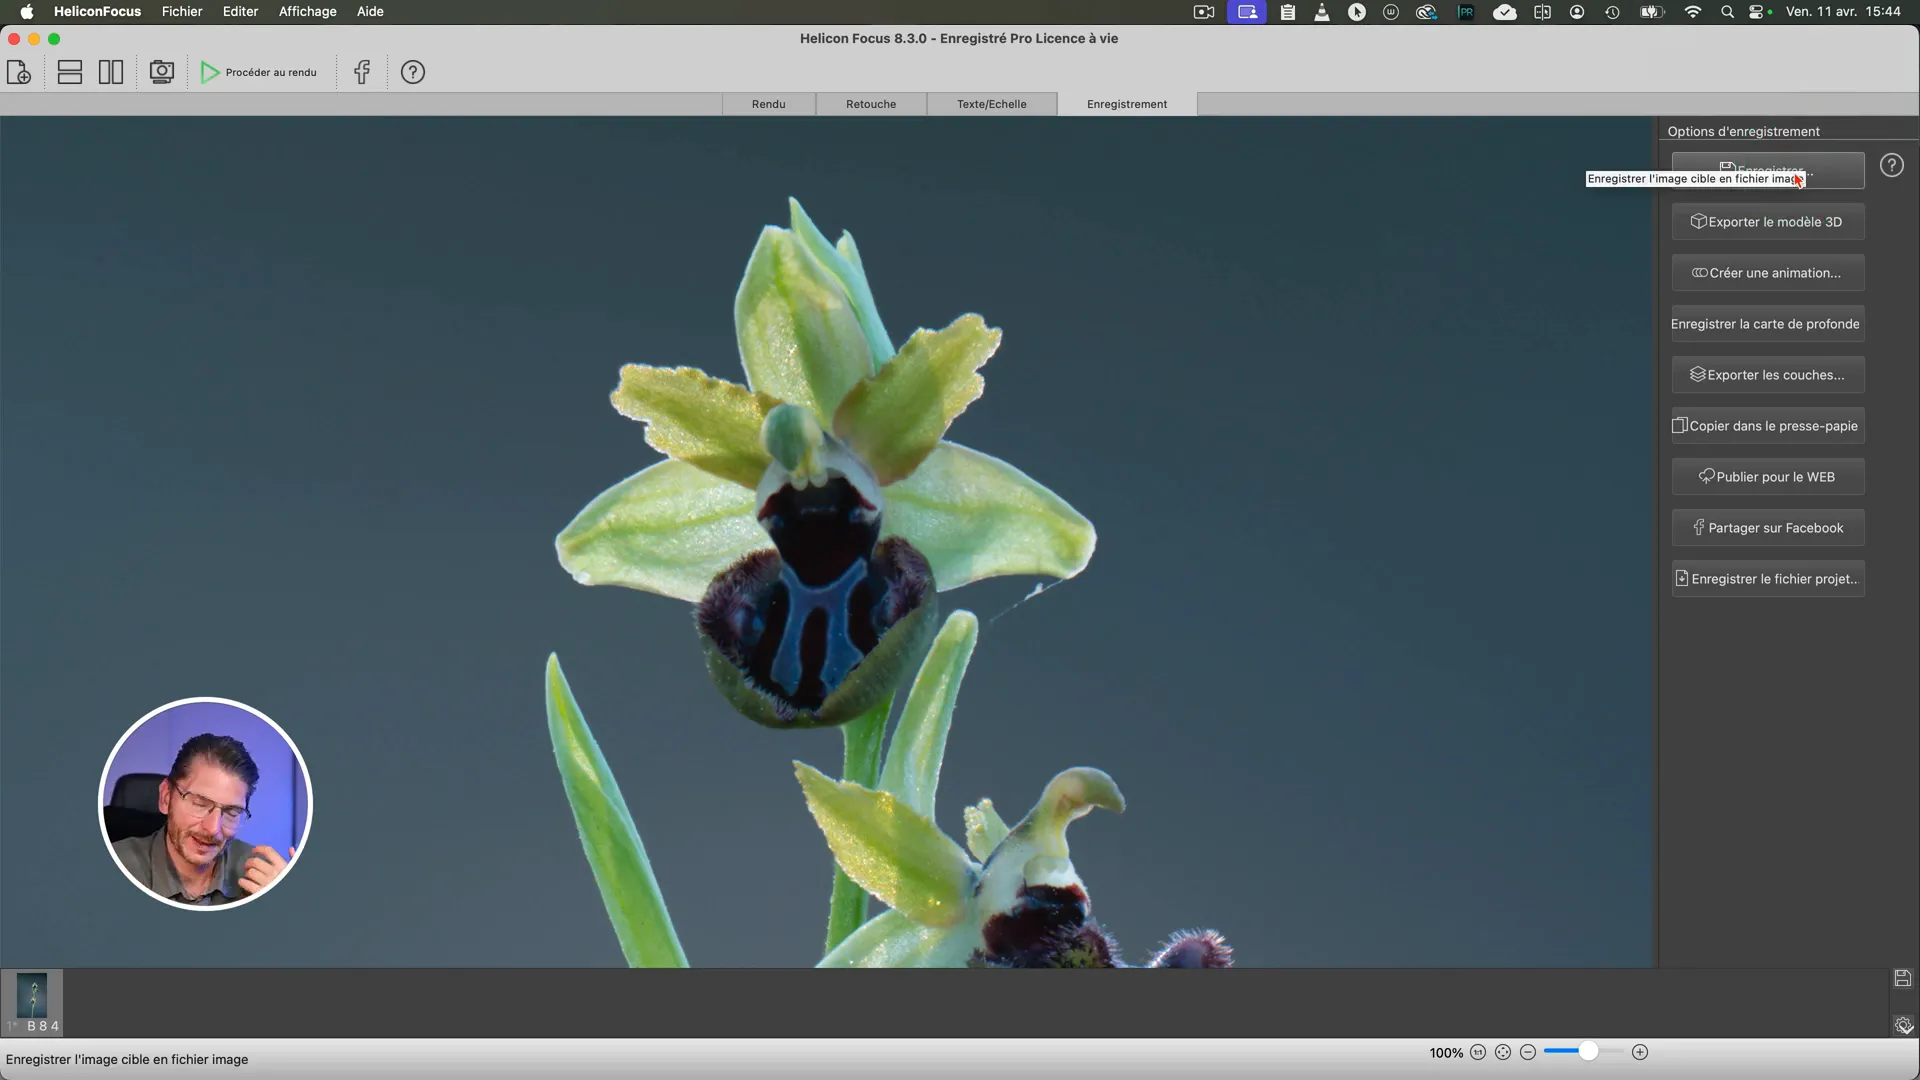Click the highlighted screen presenter menu bar icon
Image resolution: width=1920 pixels, height=1080 pixels.
(x=1247, y=12)
